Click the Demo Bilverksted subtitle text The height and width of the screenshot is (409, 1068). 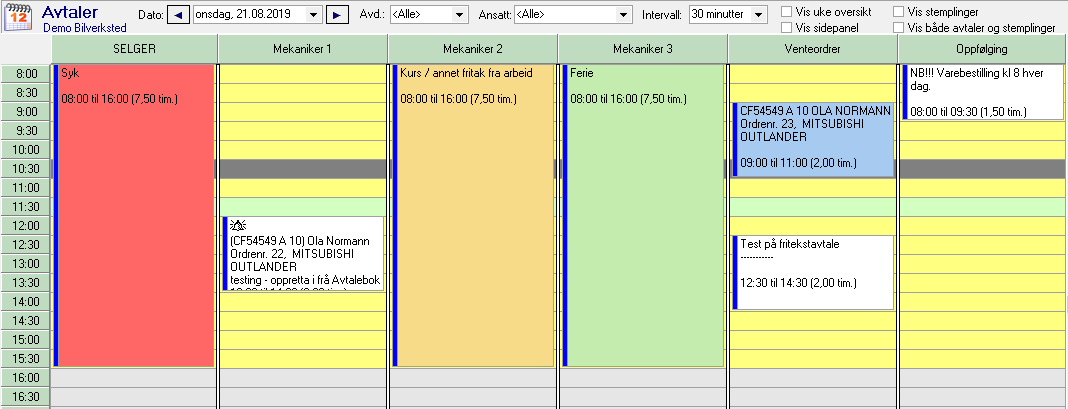[x=84, y=29]
